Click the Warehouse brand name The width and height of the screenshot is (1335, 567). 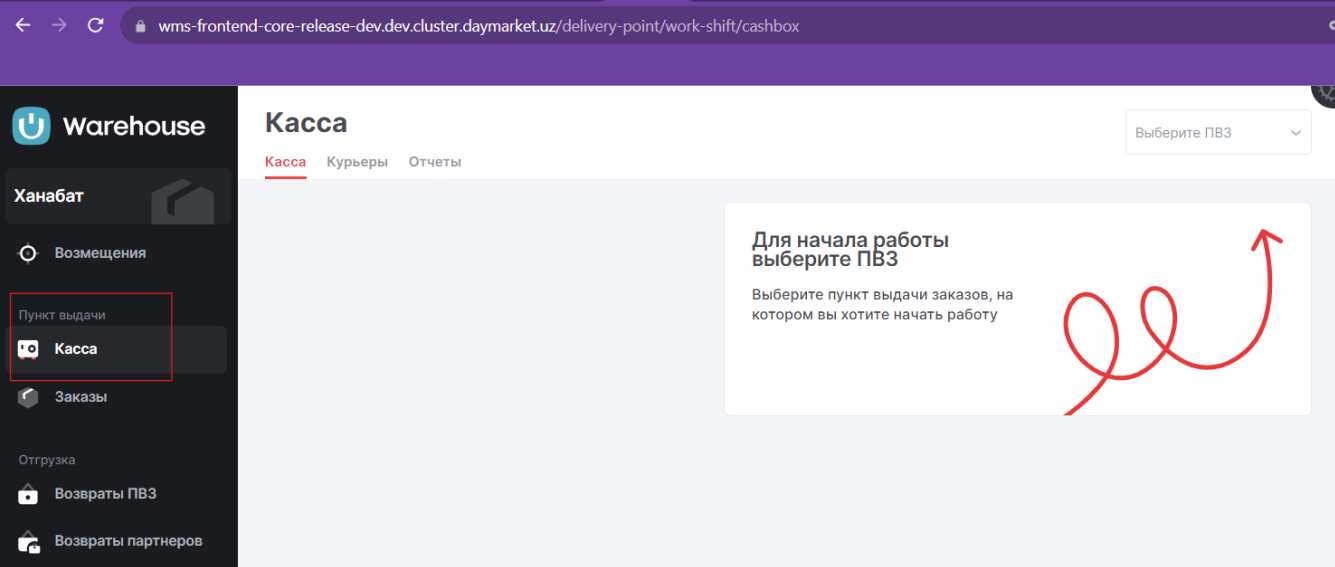(134, 126)
